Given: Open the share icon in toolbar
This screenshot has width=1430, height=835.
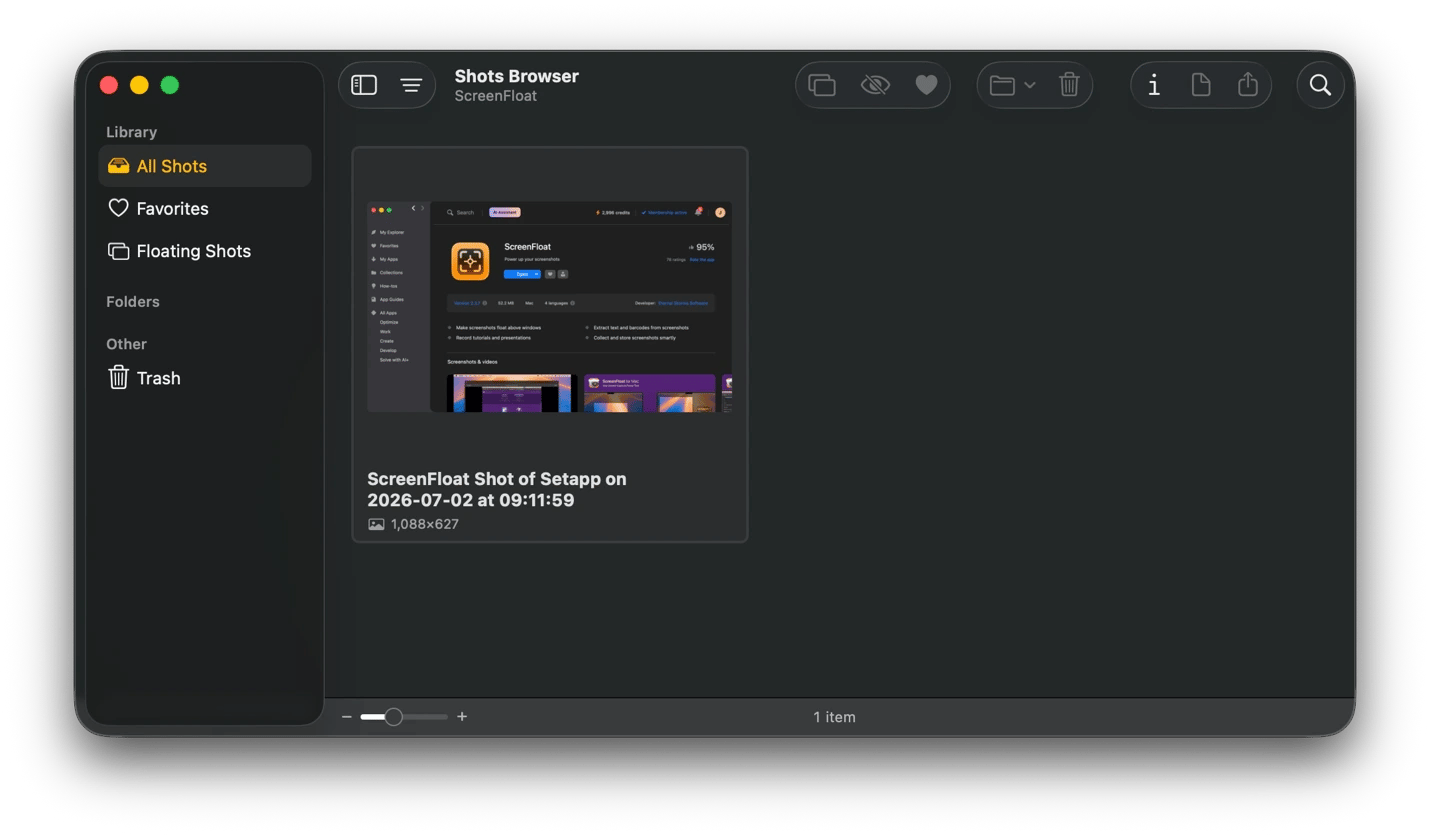Looking at the screenshot, I should [x=1248, y=84].
